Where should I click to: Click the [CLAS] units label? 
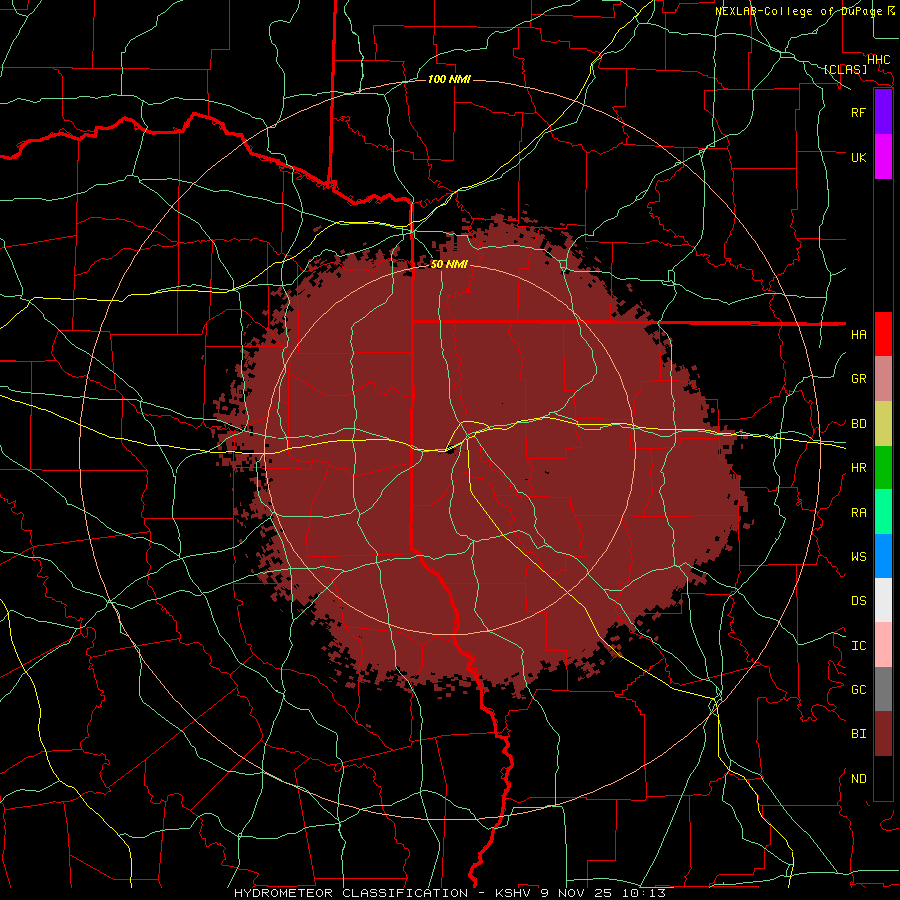point(845,69)
